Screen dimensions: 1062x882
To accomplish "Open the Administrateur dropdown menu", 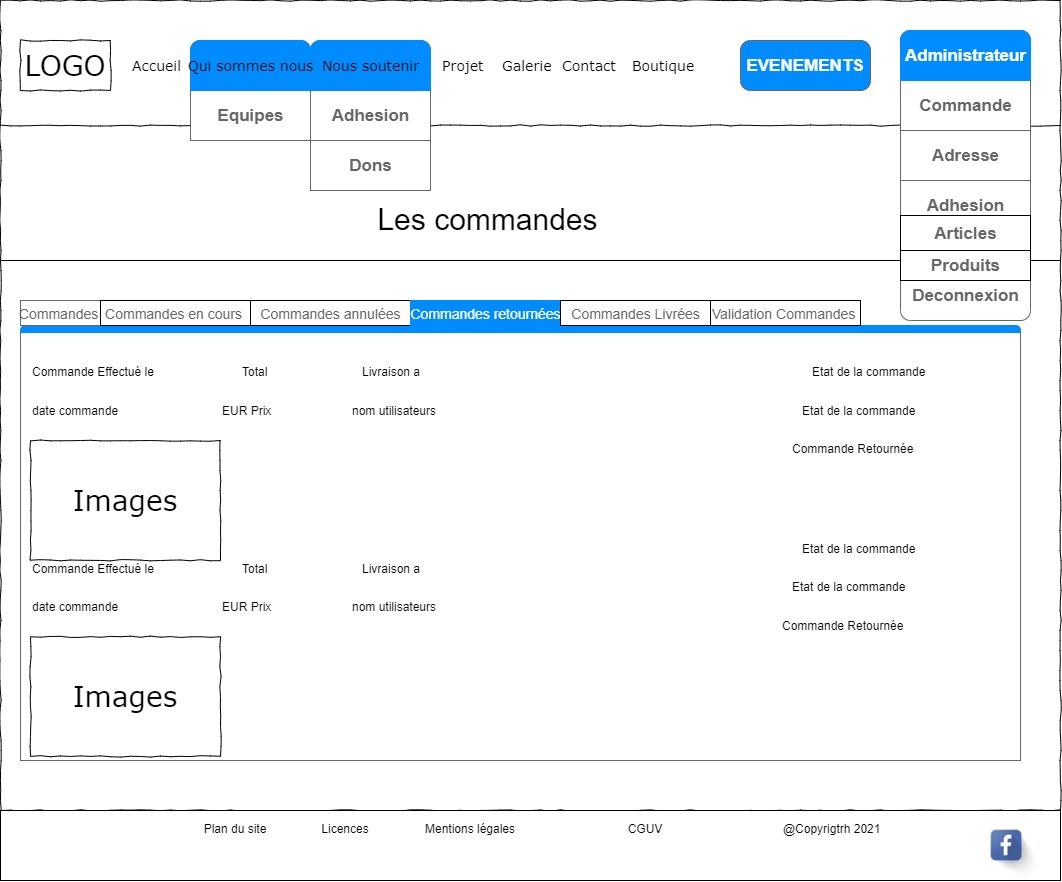I will 965,56.
